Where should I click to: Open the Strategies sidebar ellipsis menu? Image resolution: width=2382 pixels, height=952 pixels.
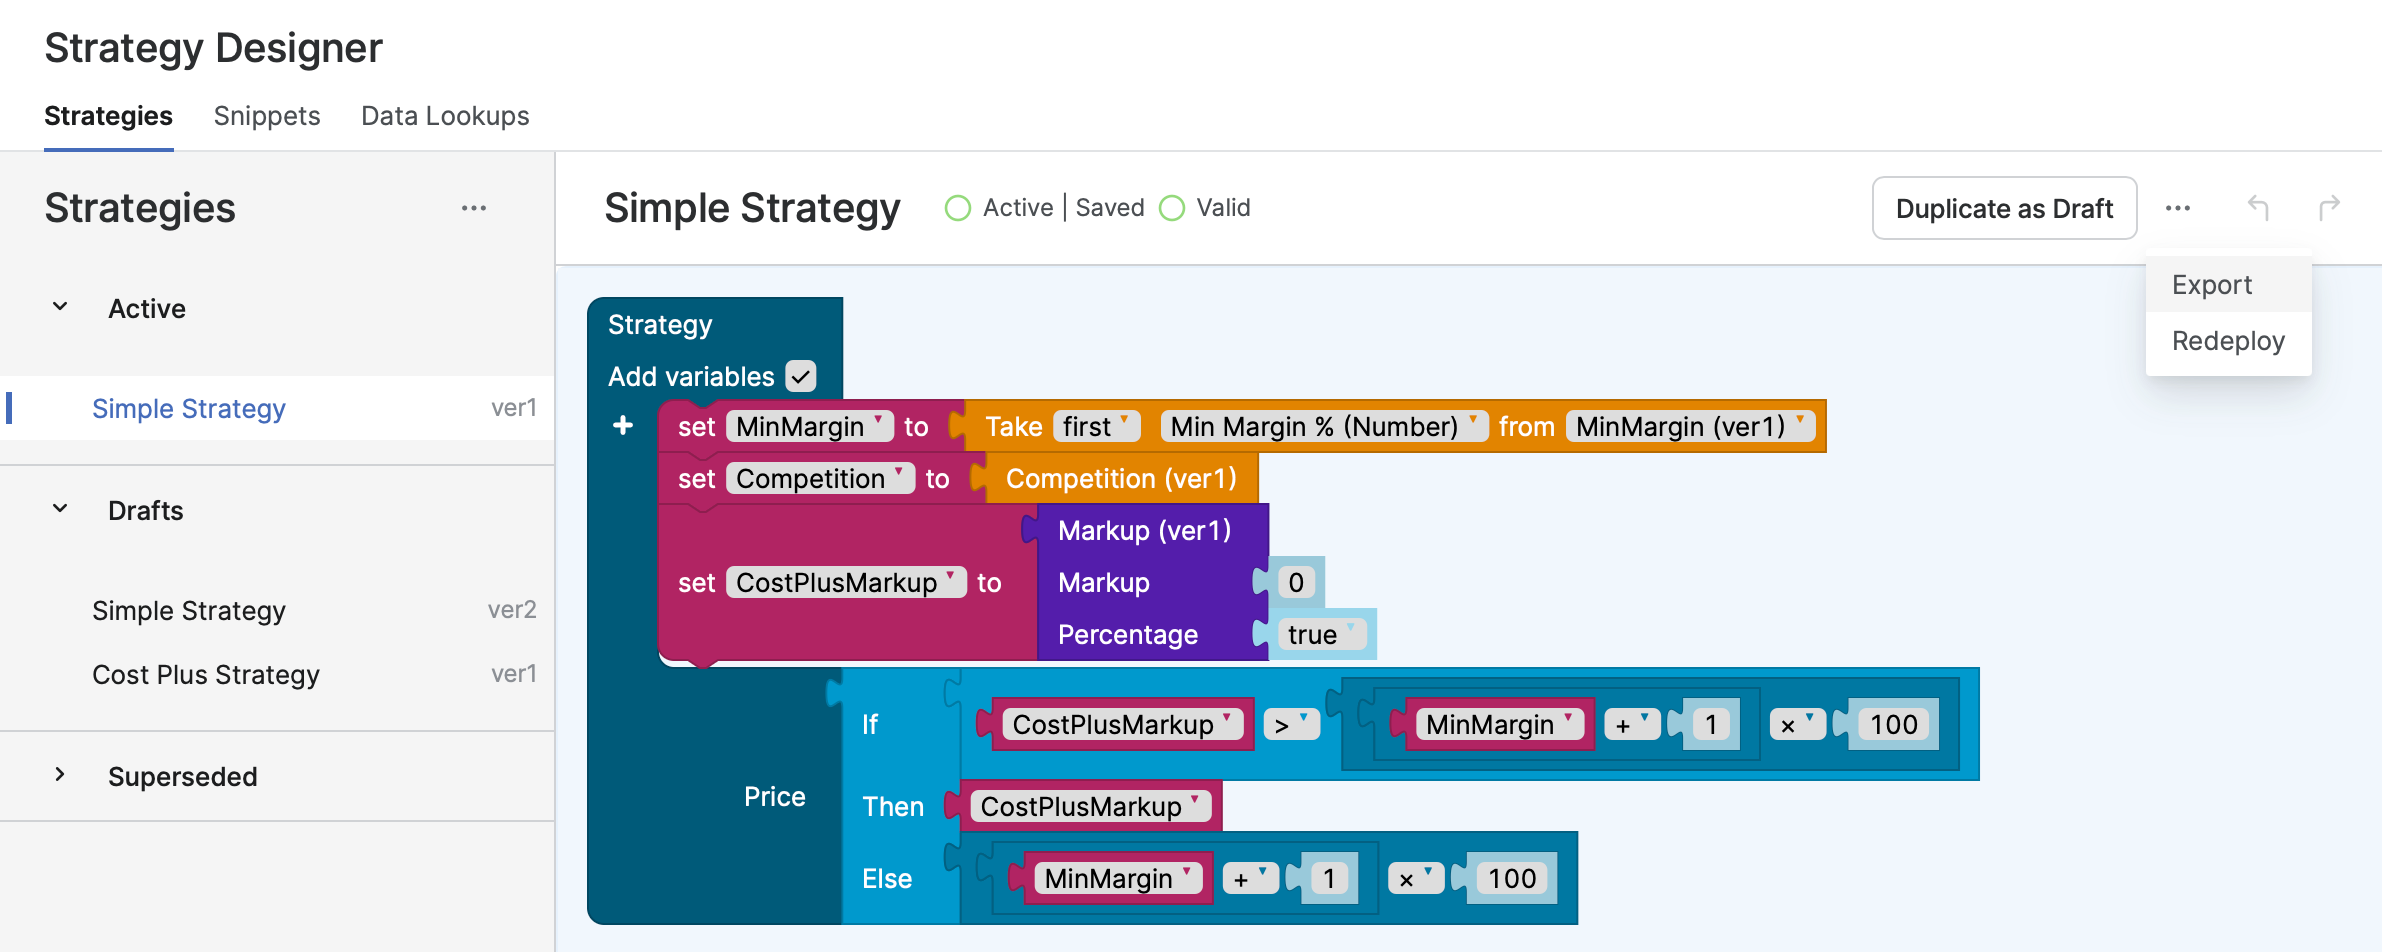(x=474, y=208)
